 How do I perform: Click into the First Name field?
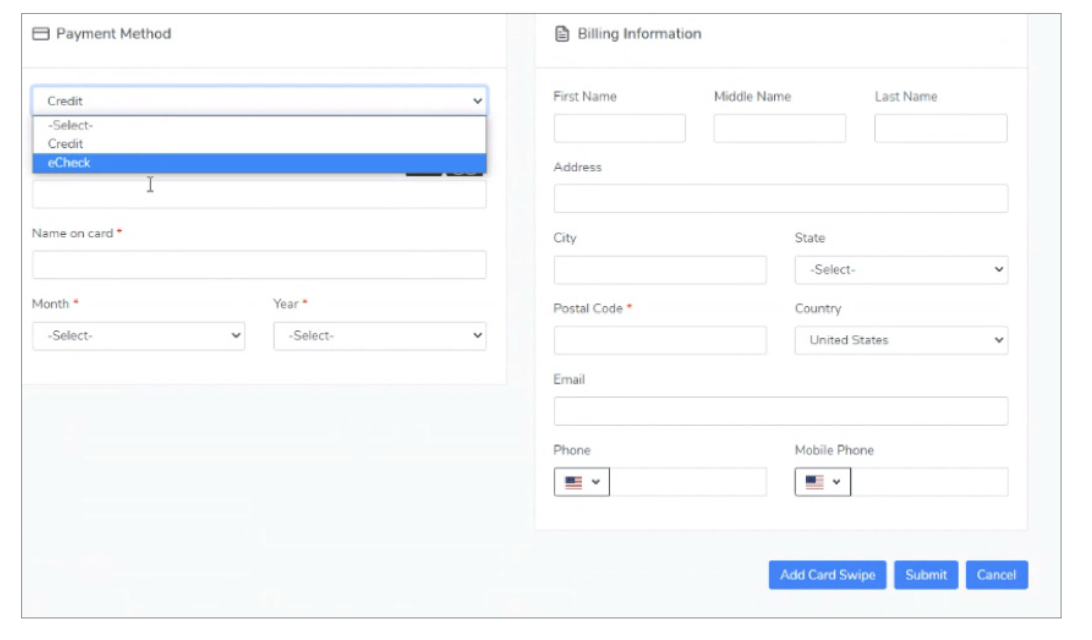point(619,128)
